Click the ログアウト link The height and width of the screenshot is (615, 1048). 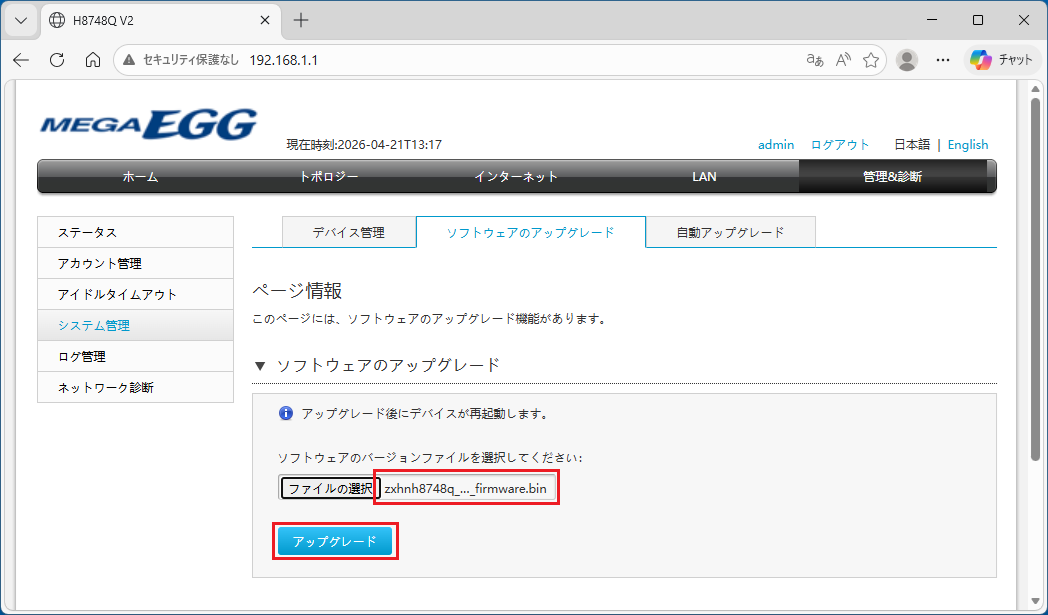tap(840, 144)
